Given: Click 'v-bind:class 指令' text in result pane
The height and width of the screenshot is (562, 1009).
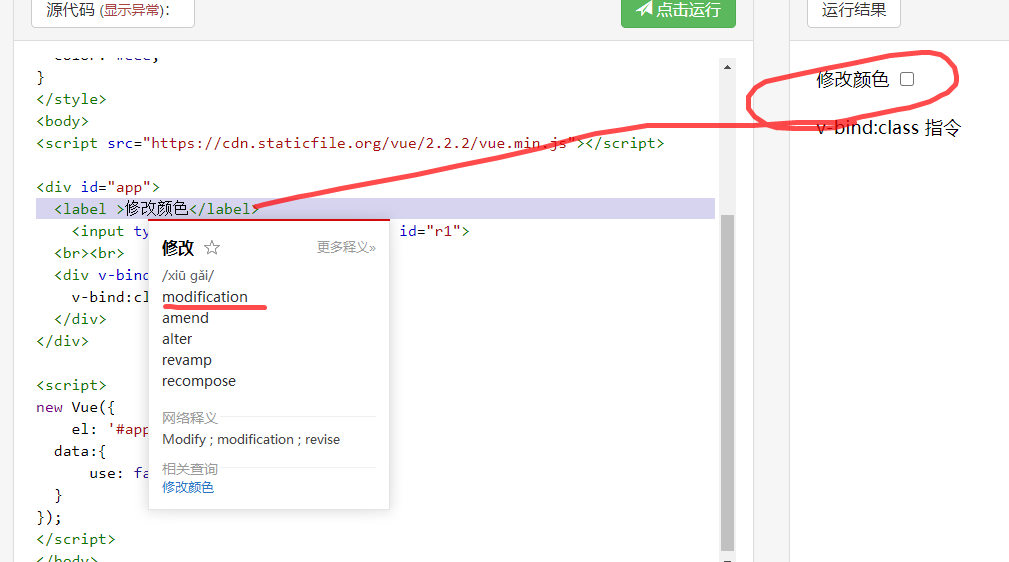Looking at the screenshot, I should (888, 128).
